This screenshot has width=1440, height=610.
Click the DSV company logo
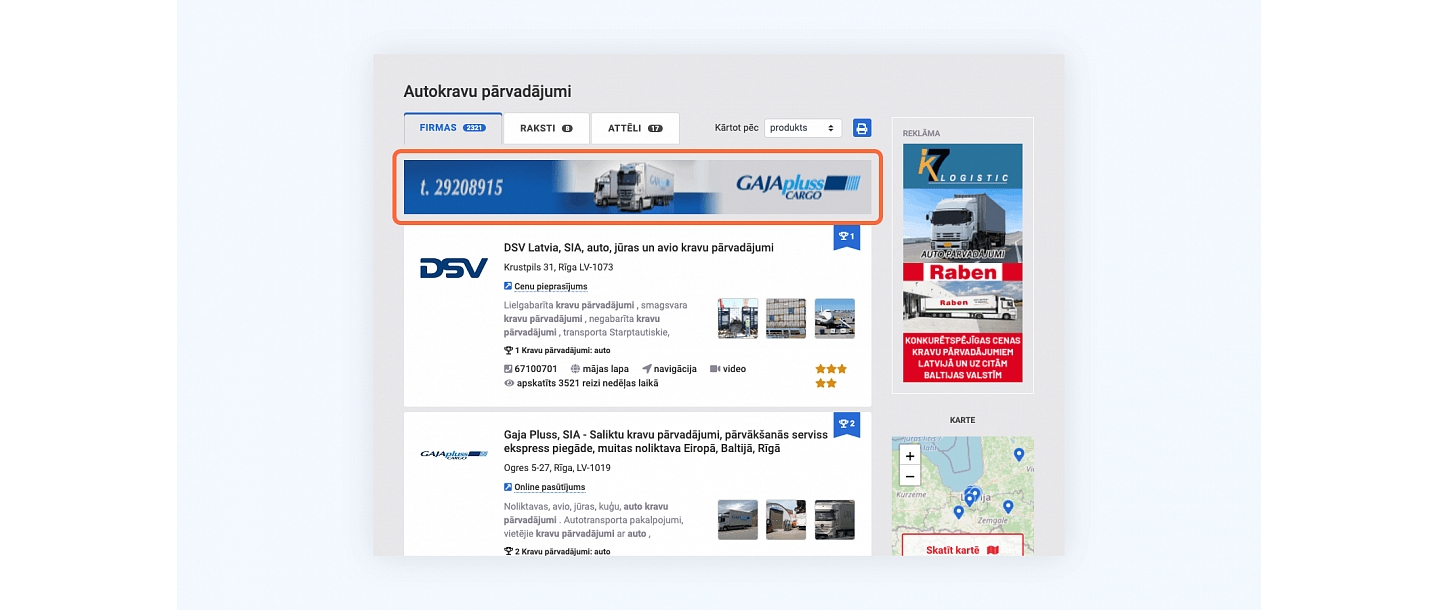click(x=453, y=268)
